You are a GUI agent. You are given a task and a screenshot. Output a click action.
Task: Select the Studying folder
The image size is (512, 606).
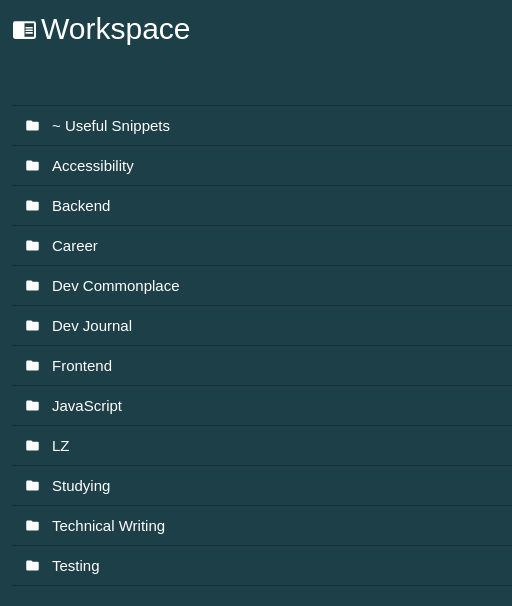tap(262, 486)
